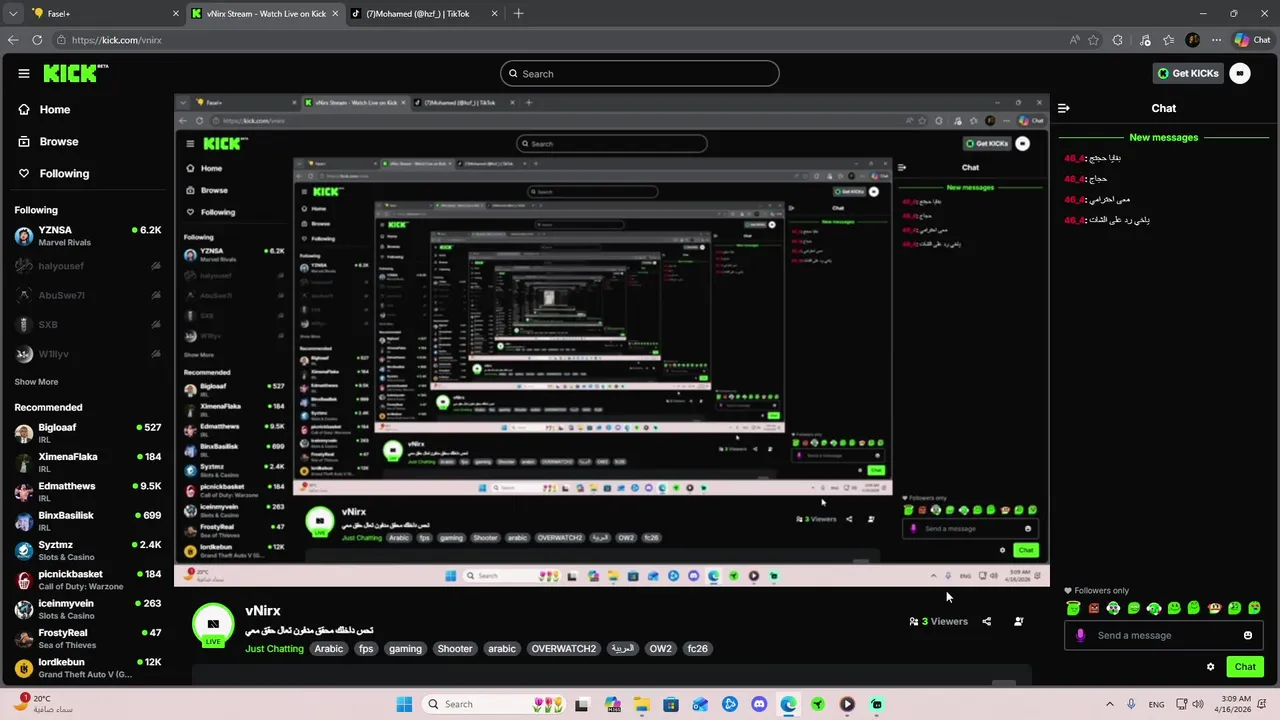1280x720 pixels.
Task: Open the hamburger sidebar menu
Action: [x=24, y=73]
